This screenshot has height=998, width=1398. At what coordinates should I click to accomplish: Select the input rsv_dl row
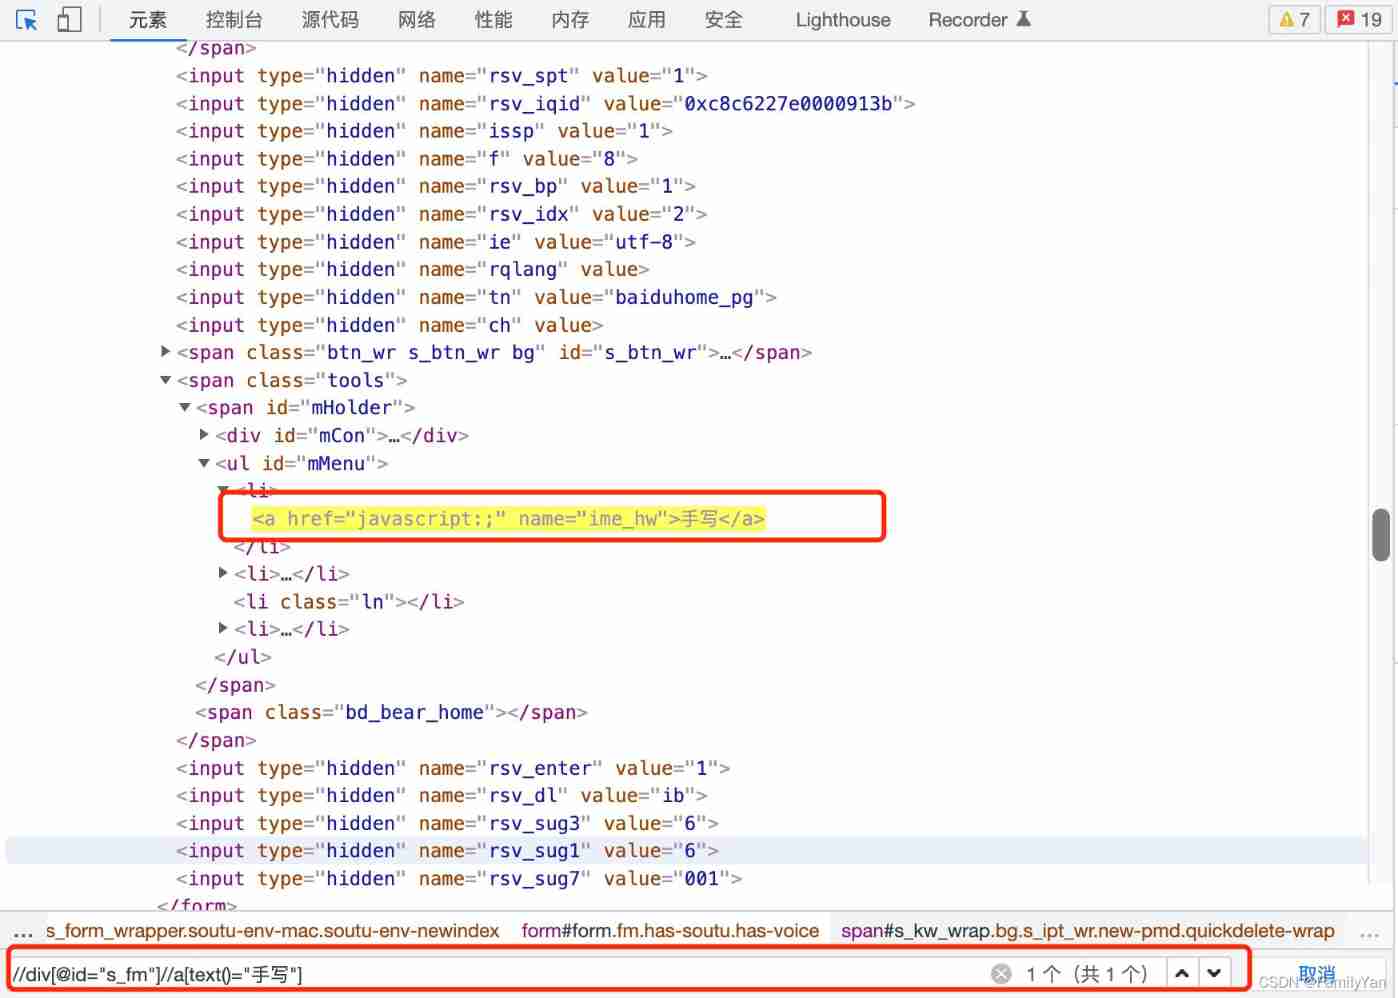pos(441,795)
